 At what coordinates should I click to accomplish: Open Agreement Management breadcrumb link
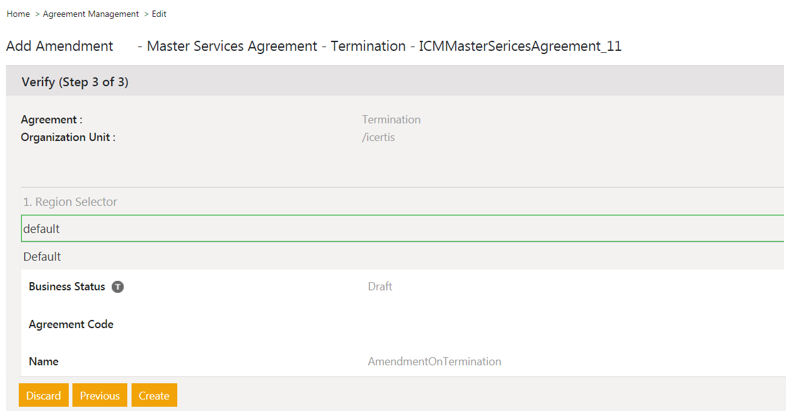pos(91,14)
